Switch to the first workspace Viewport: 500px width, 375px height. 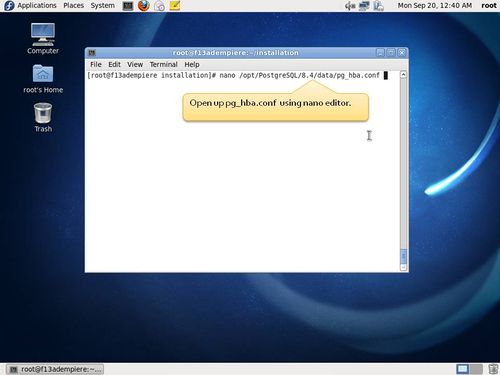(x=463, y=369)
